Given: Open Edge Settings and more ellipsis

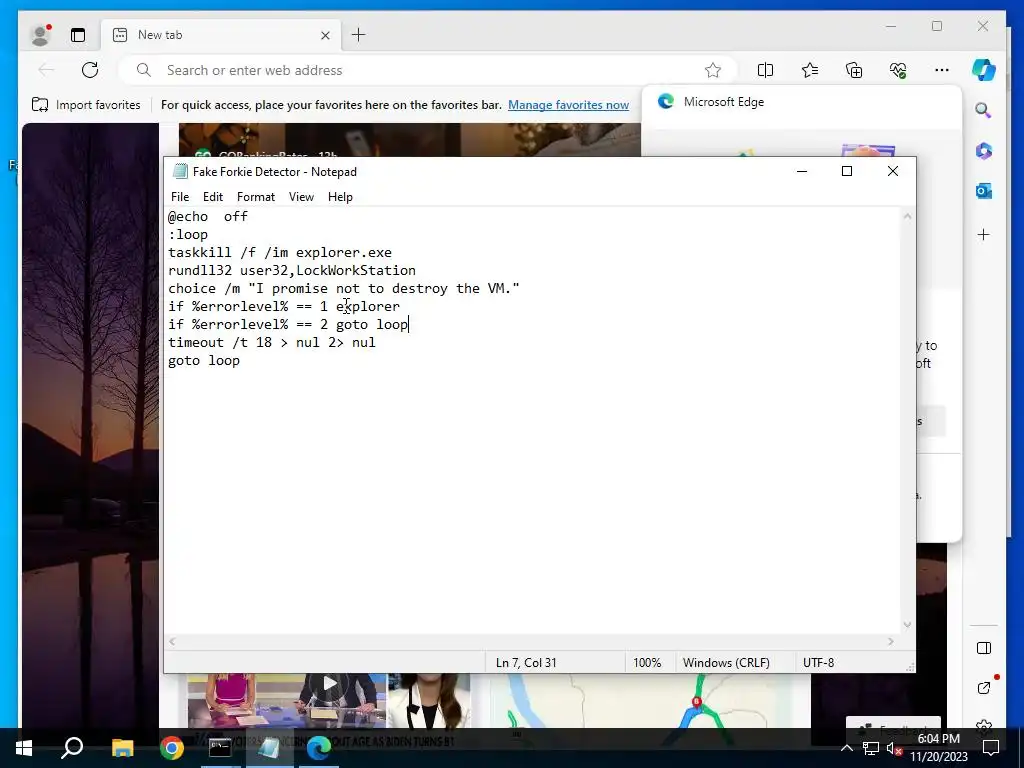Looking at the screenshot, I should pyautogui.click(x=942, y=70).
